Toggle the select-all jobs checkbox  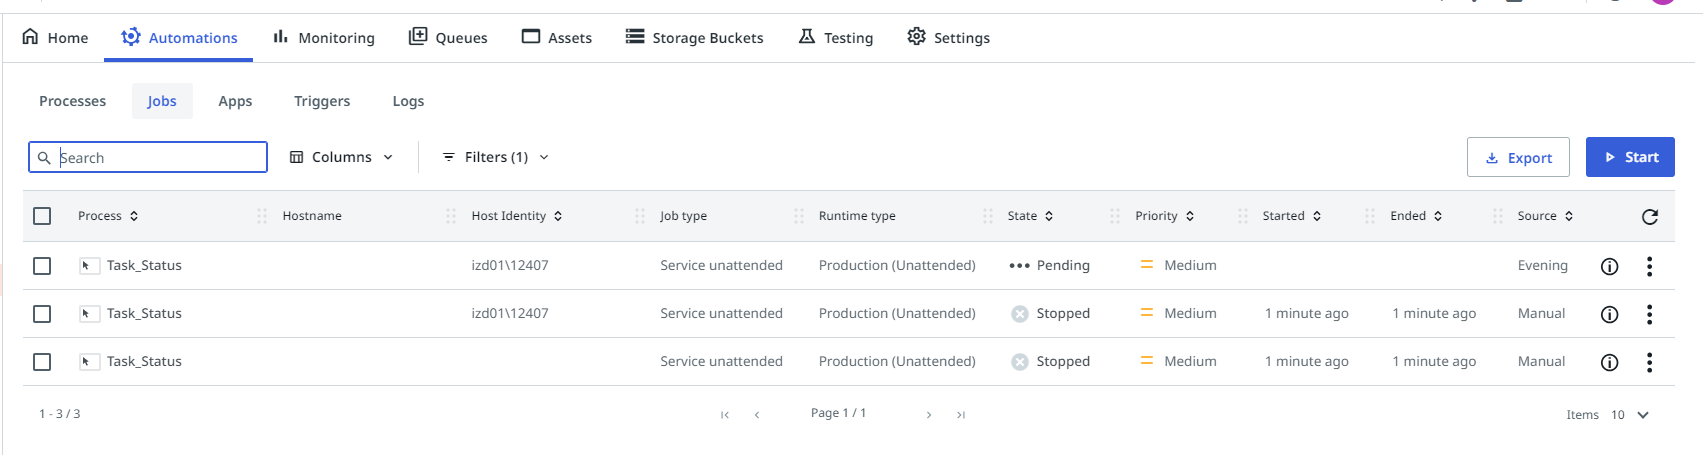pyautogui.click(x=42, y=216)
